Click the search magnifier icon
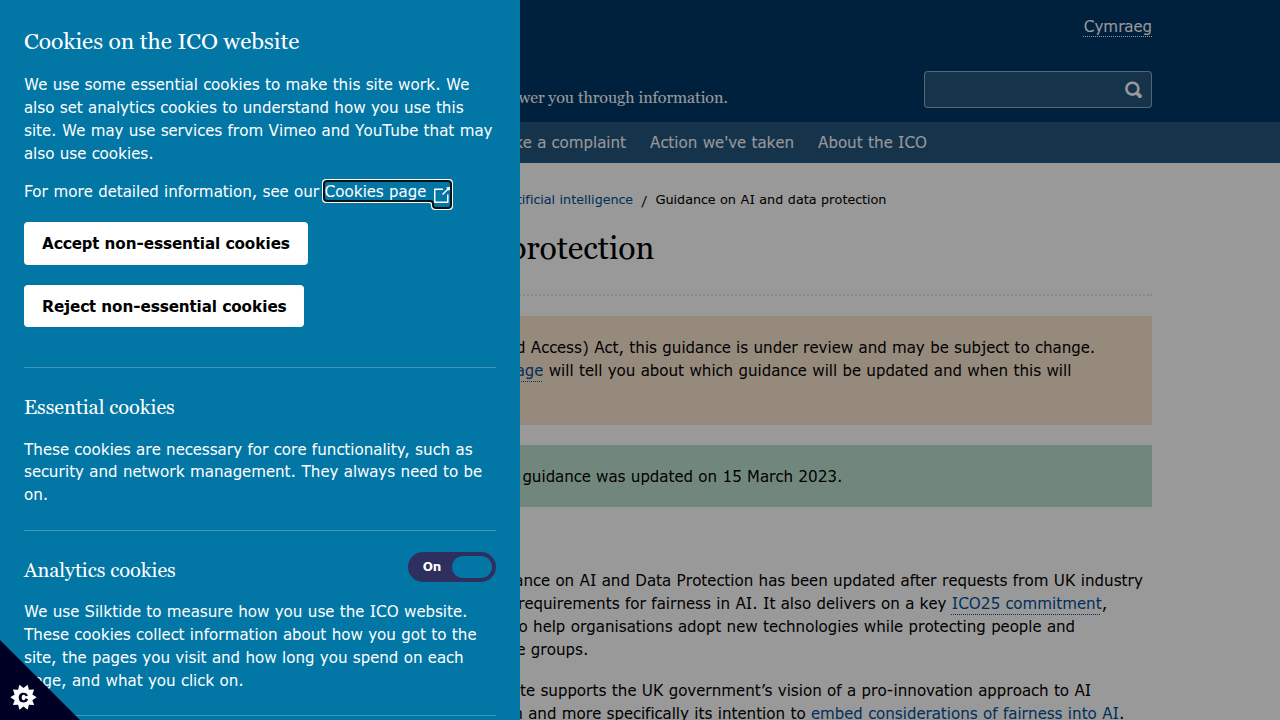 pos(1133,90)
